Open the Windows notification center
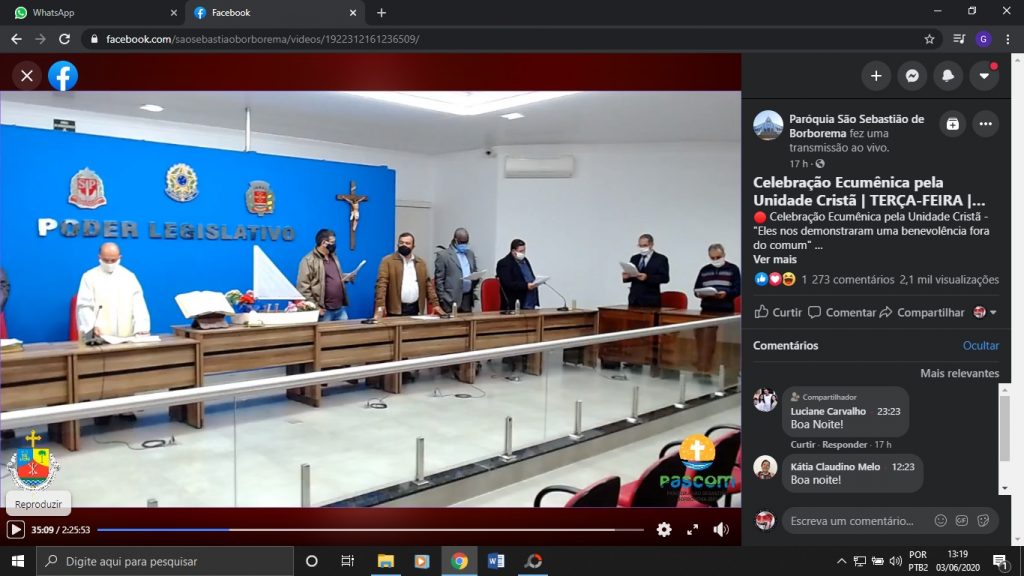The image size is (1024, 576). click(1000, 561)
